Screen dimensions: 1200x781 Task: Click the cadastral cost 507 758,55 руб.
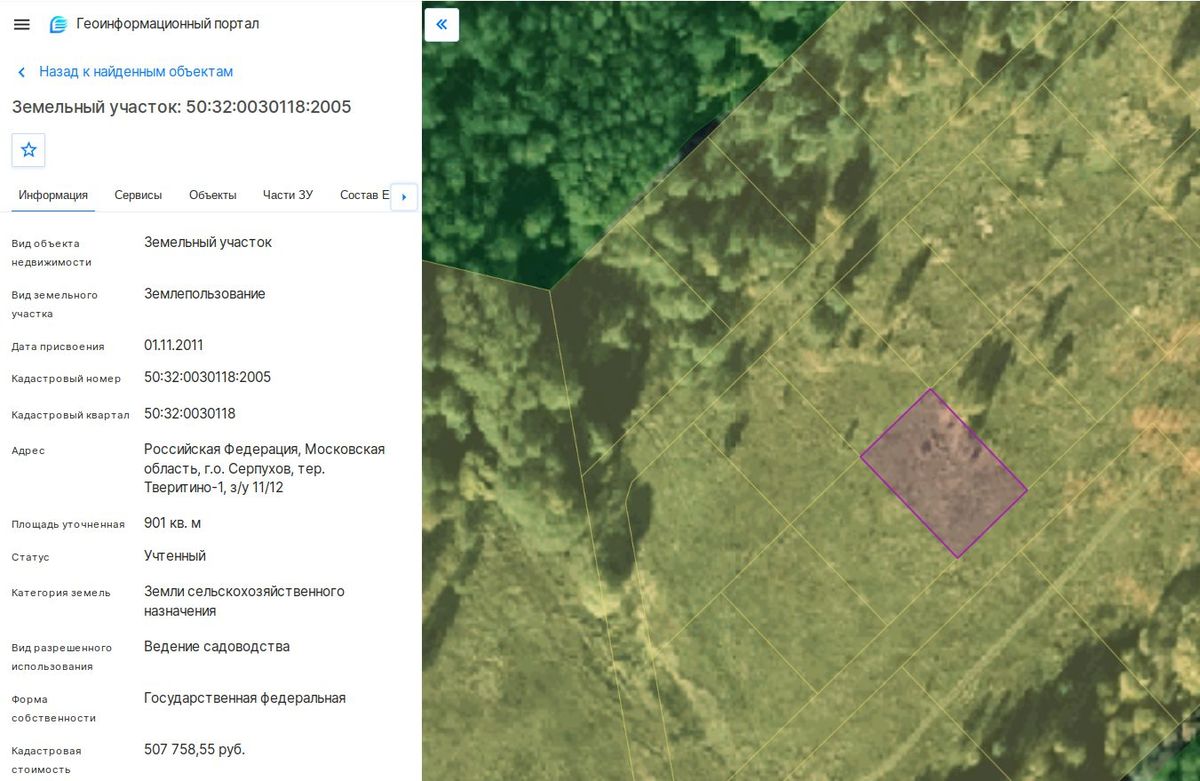tap(194, 749)
